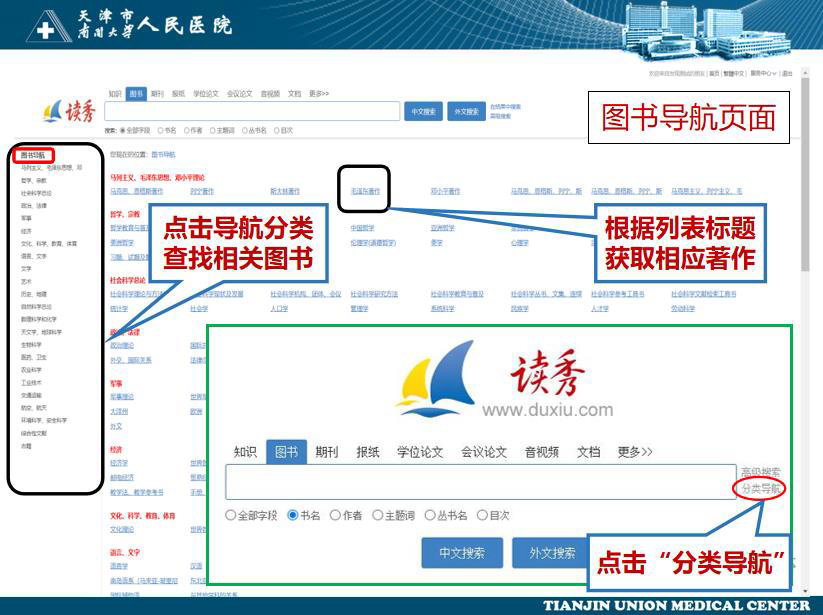Viewport: 823px width, 615px height.
Task: Select 目次 radio in the enlarged search panel
Action: tap(482, 515)
